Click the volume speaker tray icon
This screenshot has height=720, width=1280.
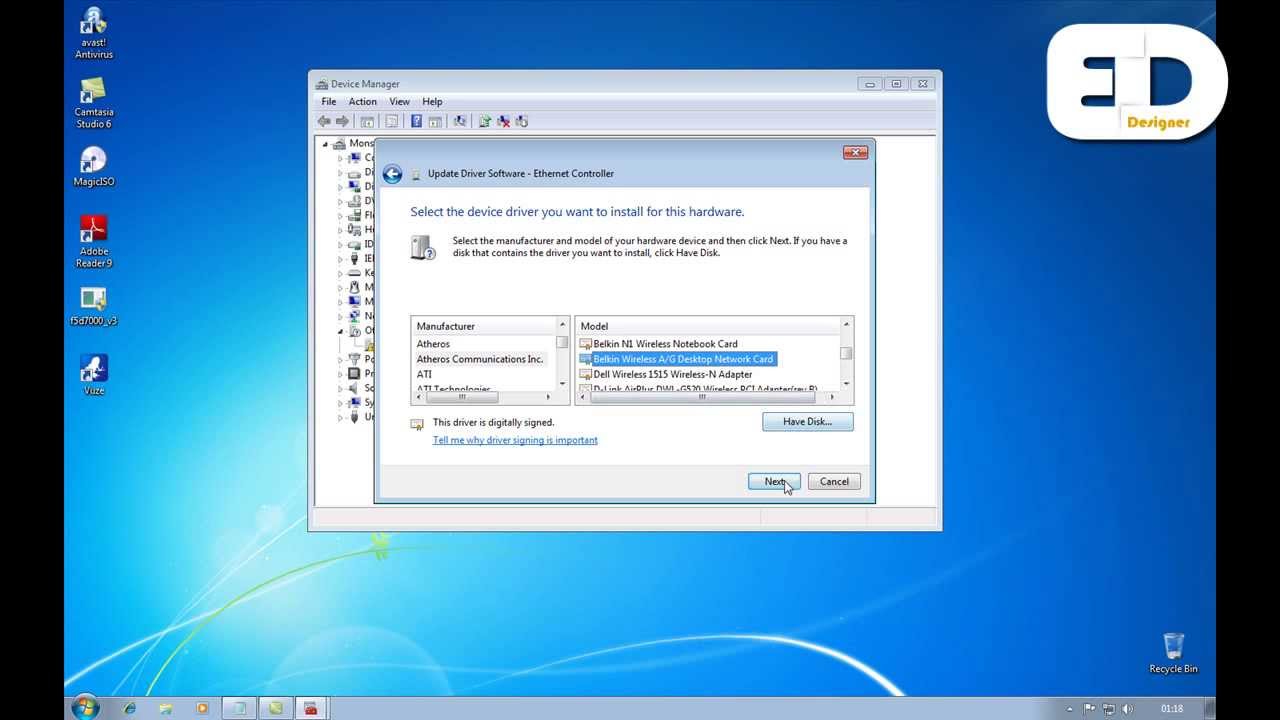coord(1128,709)
